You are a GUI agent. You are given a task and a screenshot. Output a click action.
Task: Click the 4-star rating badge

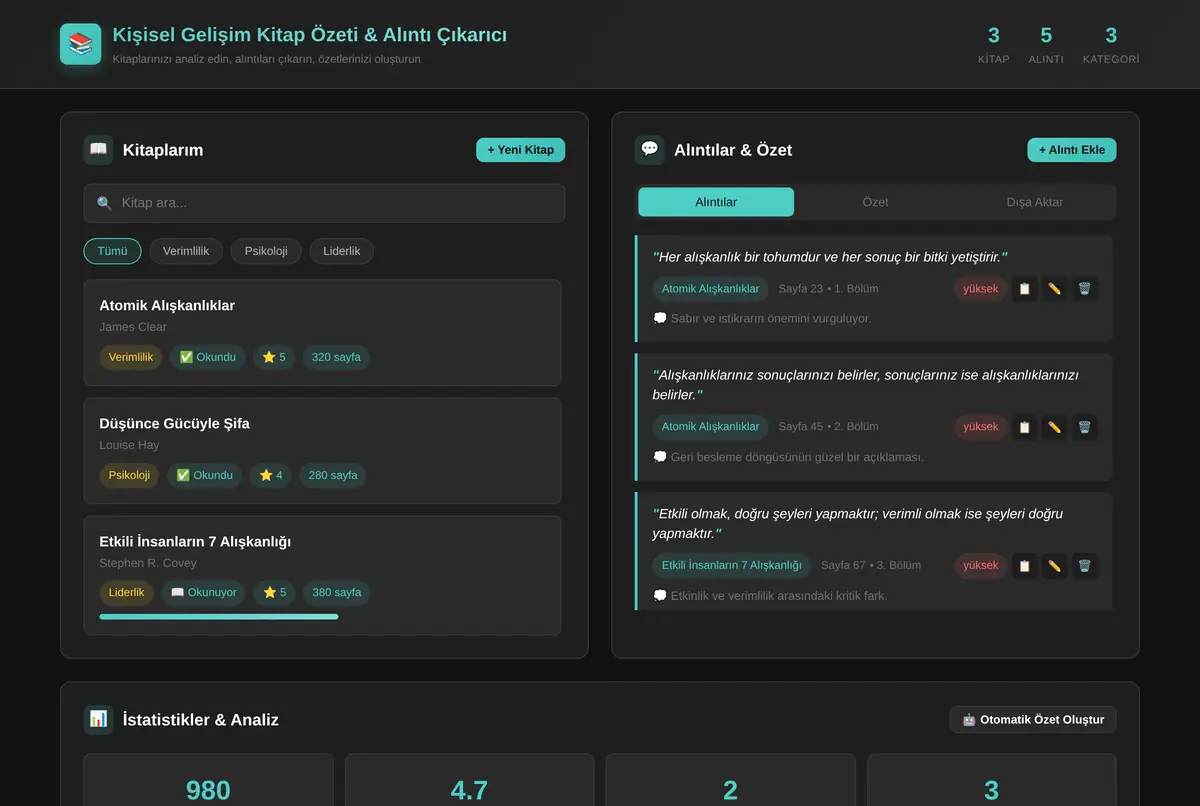tap(271, 475)
